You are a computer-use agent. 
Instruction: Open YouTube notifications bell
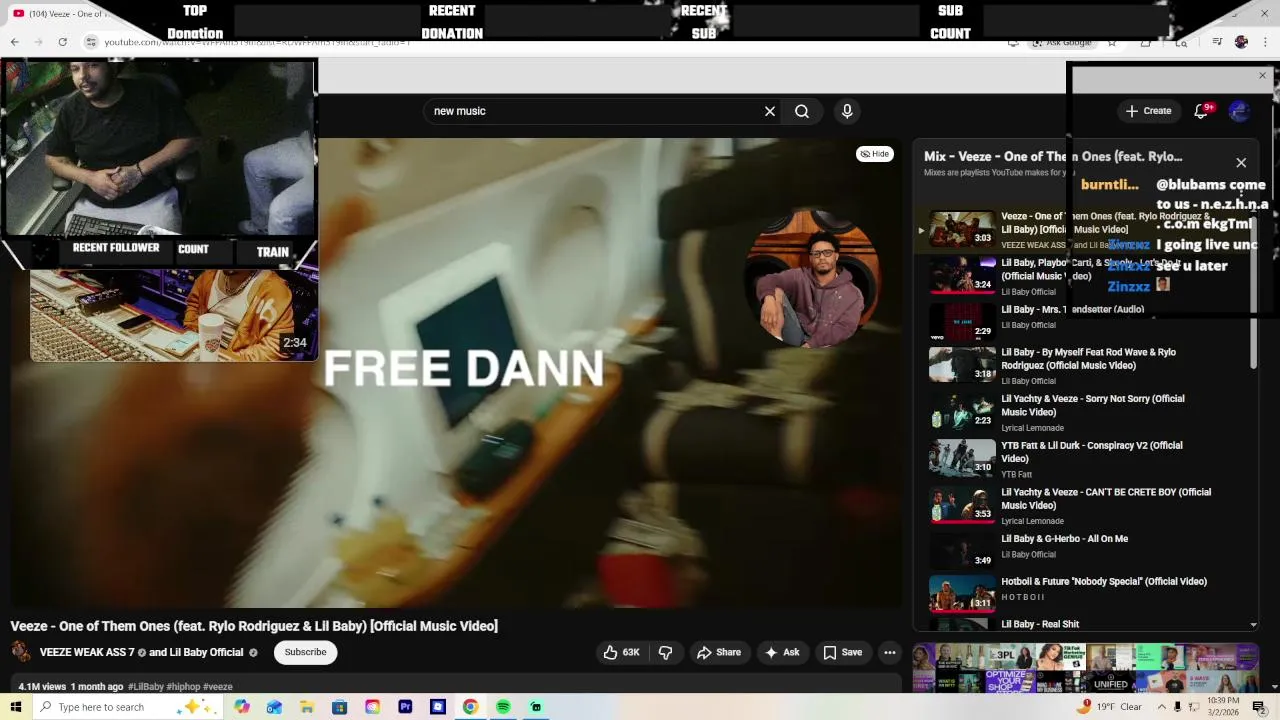(1201, 111)
